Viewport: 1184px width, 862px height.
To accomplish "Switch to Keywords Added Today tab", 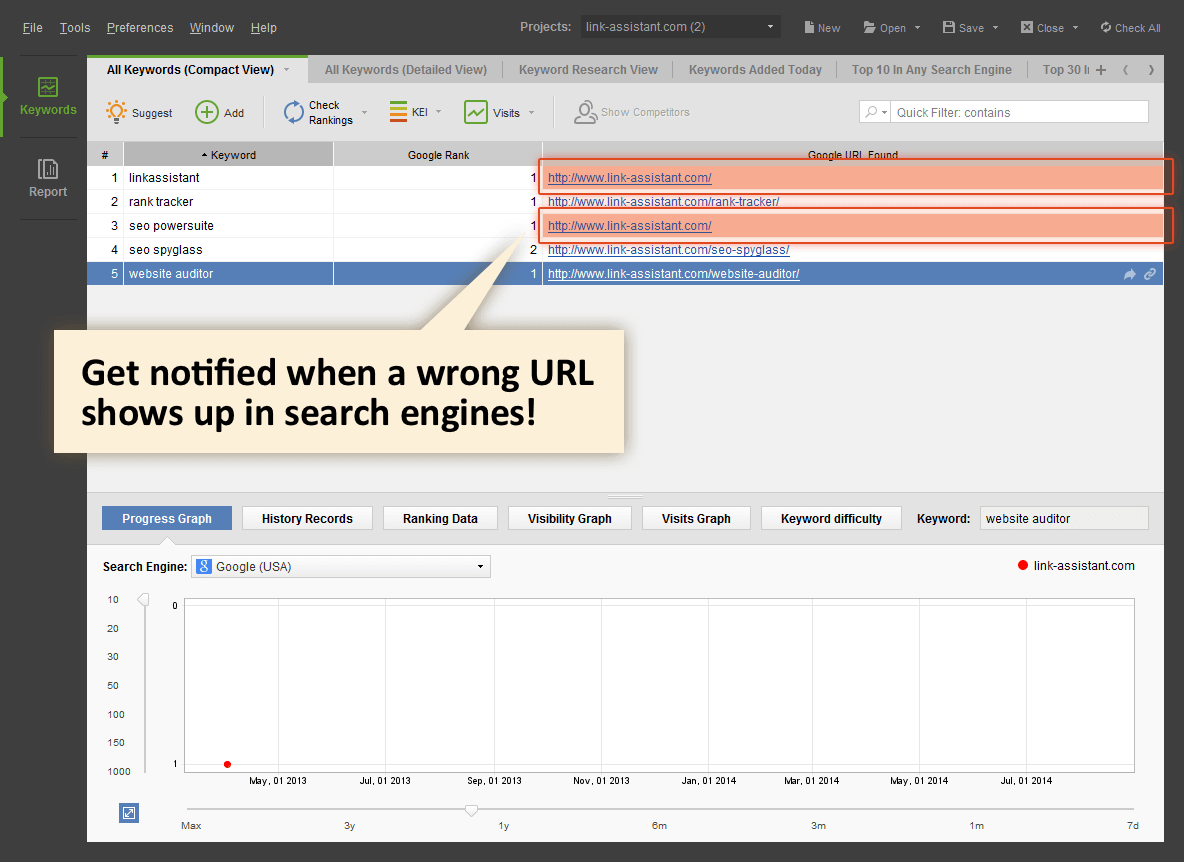I will 755,69.
